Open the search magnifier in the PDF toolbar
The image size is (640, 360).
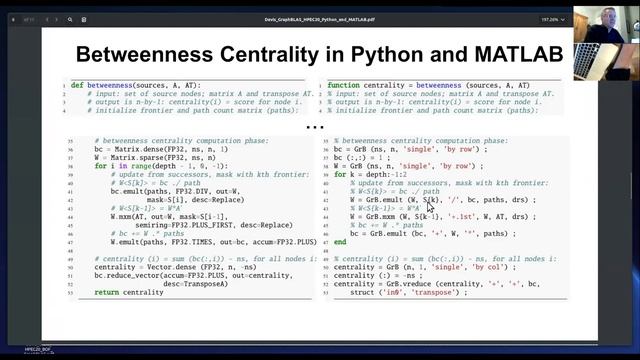[70, 20]
